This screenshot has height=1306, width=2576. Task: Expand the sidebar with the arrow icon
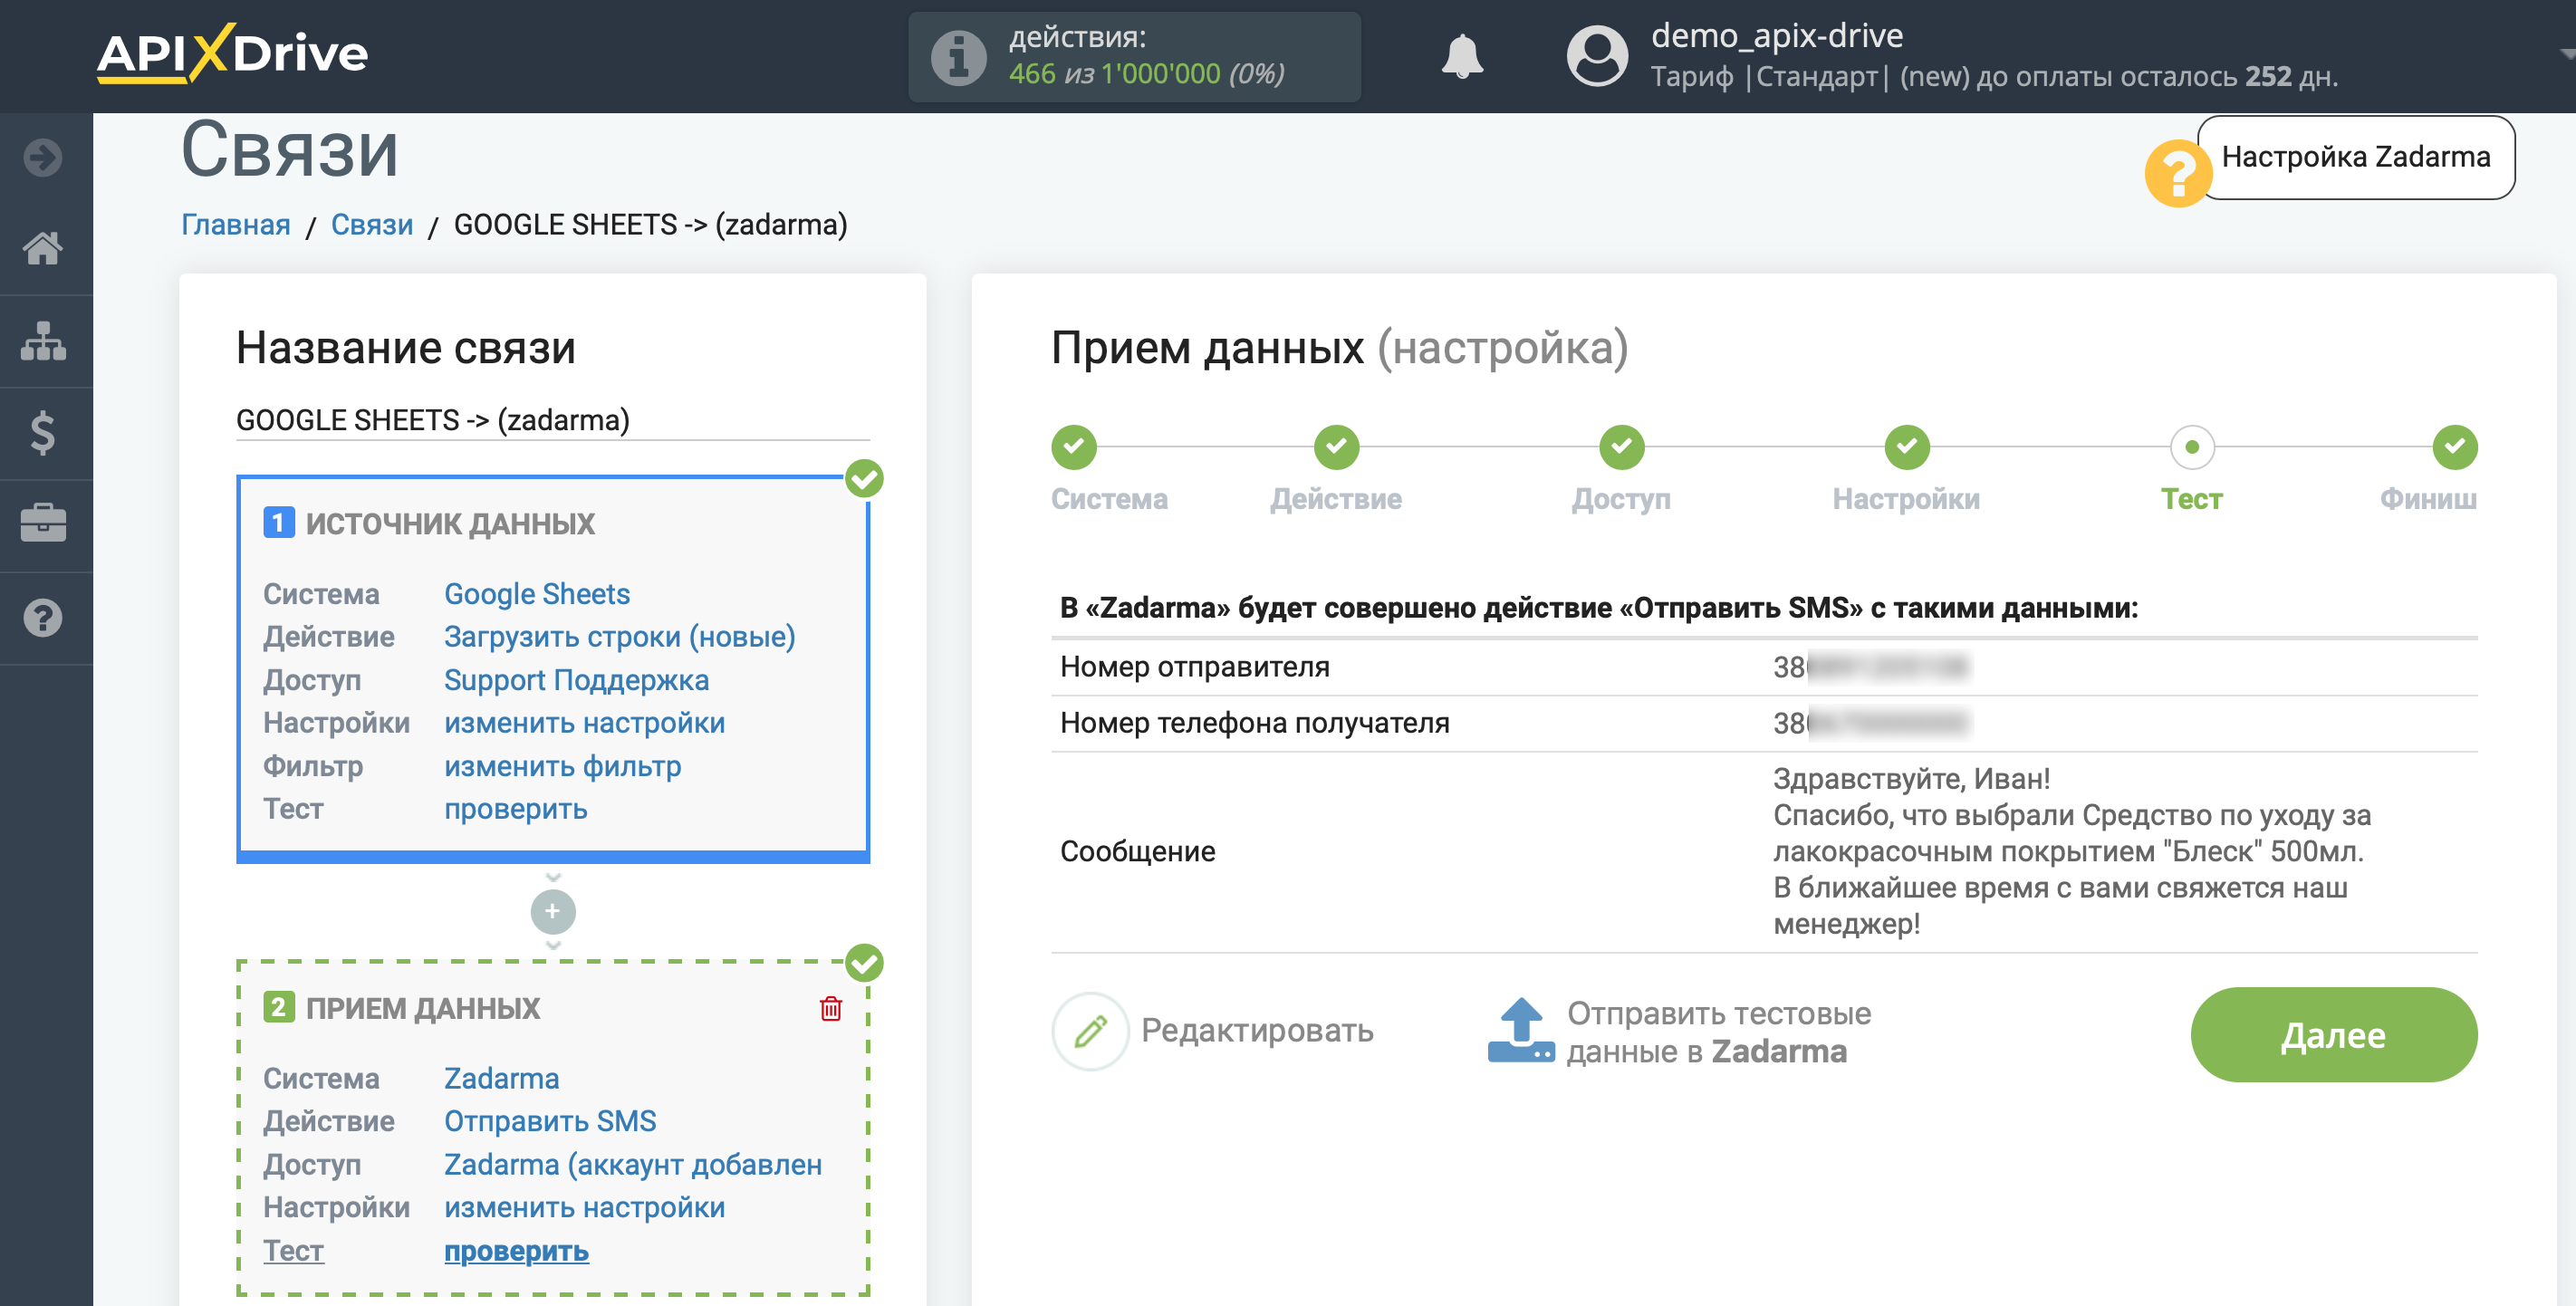(43, 157)
